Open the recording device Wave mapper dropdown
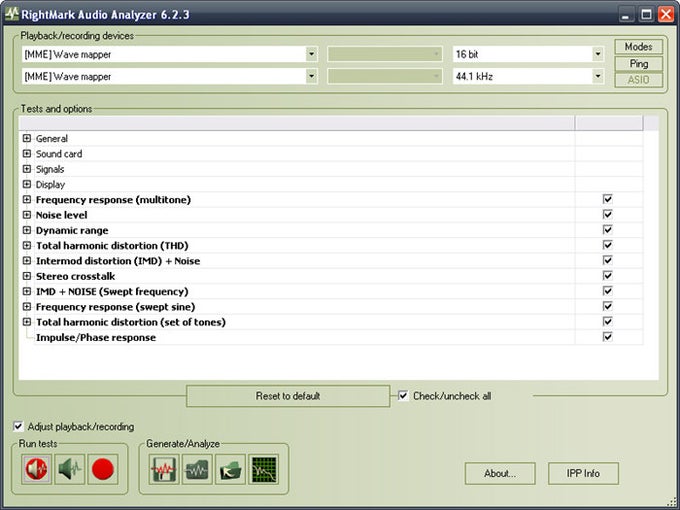 point(311,76)
